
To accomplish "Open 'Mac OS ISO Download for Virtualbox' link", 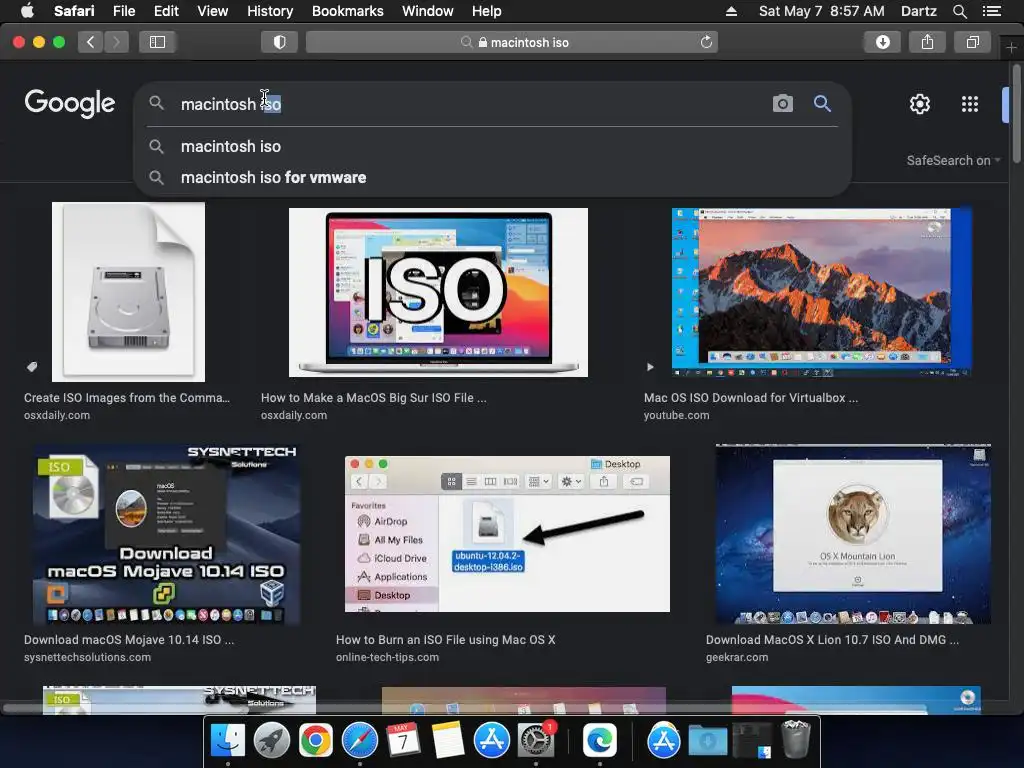I will pos(751,398).
